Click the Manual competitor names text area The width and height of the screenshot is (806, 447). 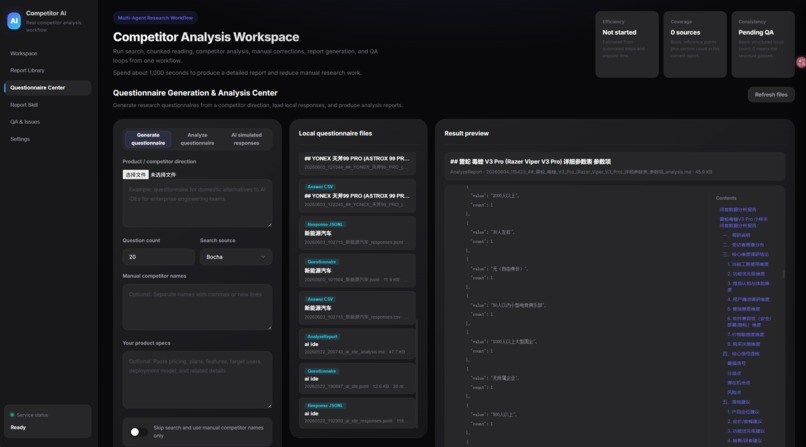pos(197,307)
